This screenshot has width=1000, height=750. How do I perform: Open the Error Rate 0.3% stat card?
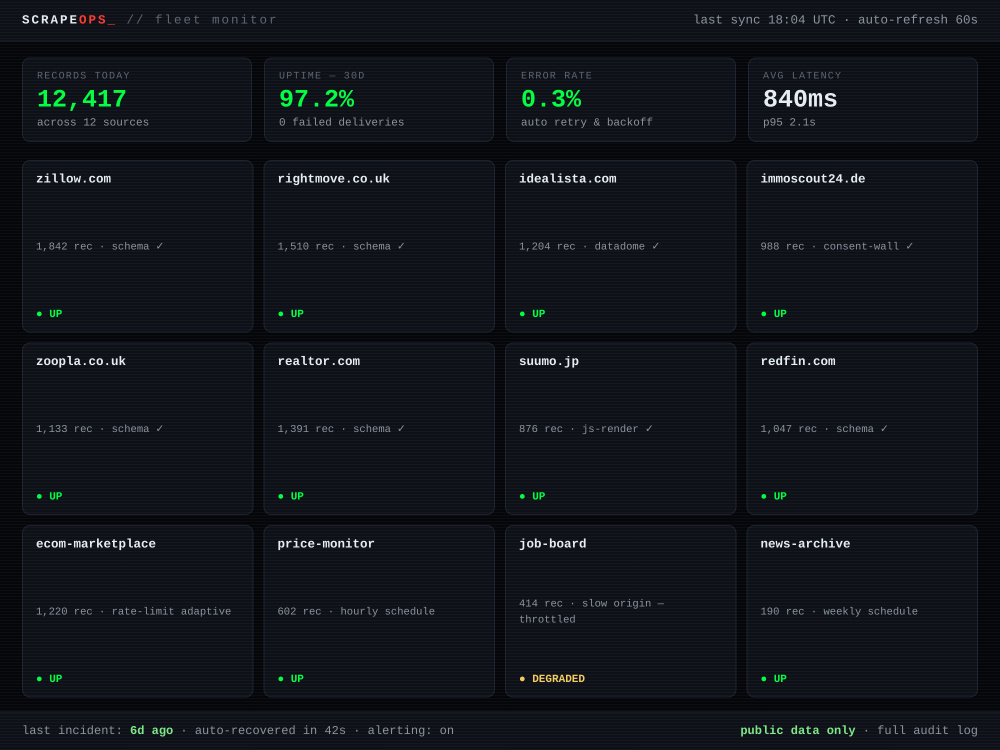[x=621, y=99]
